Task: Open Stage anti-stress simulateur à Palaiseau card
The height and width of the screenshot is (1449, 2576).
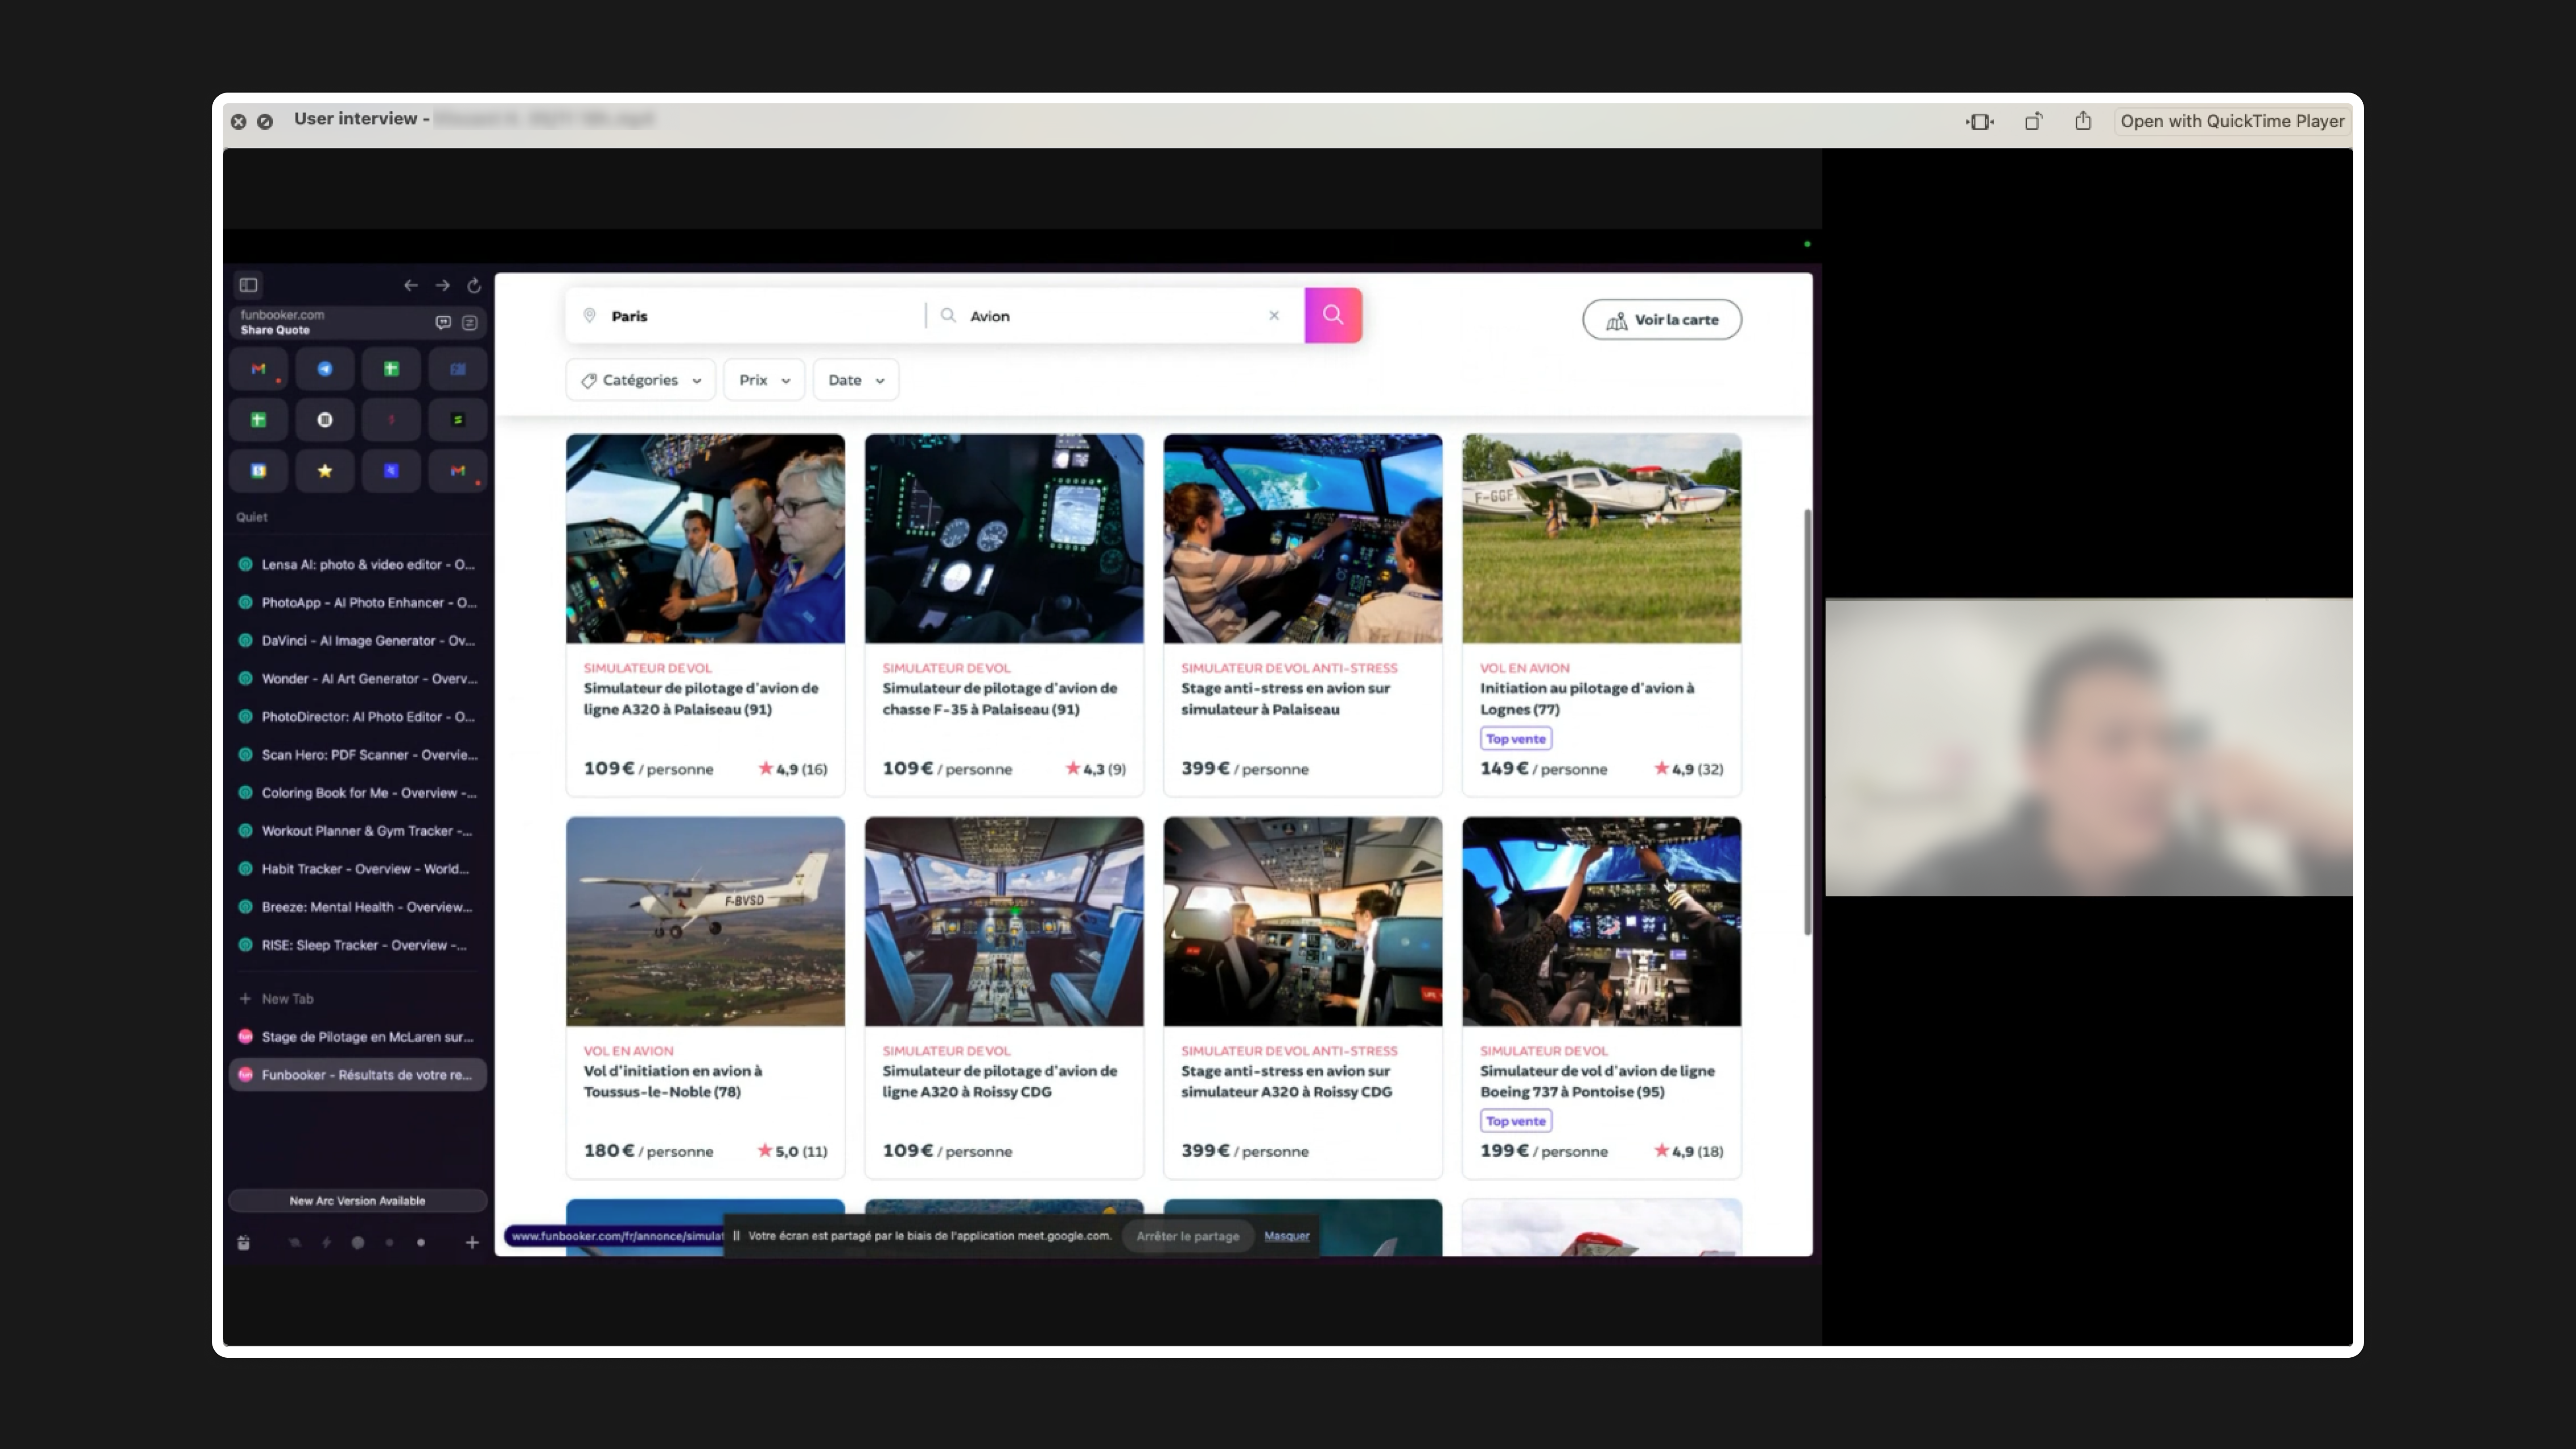Action: (x=1303, y=615)
